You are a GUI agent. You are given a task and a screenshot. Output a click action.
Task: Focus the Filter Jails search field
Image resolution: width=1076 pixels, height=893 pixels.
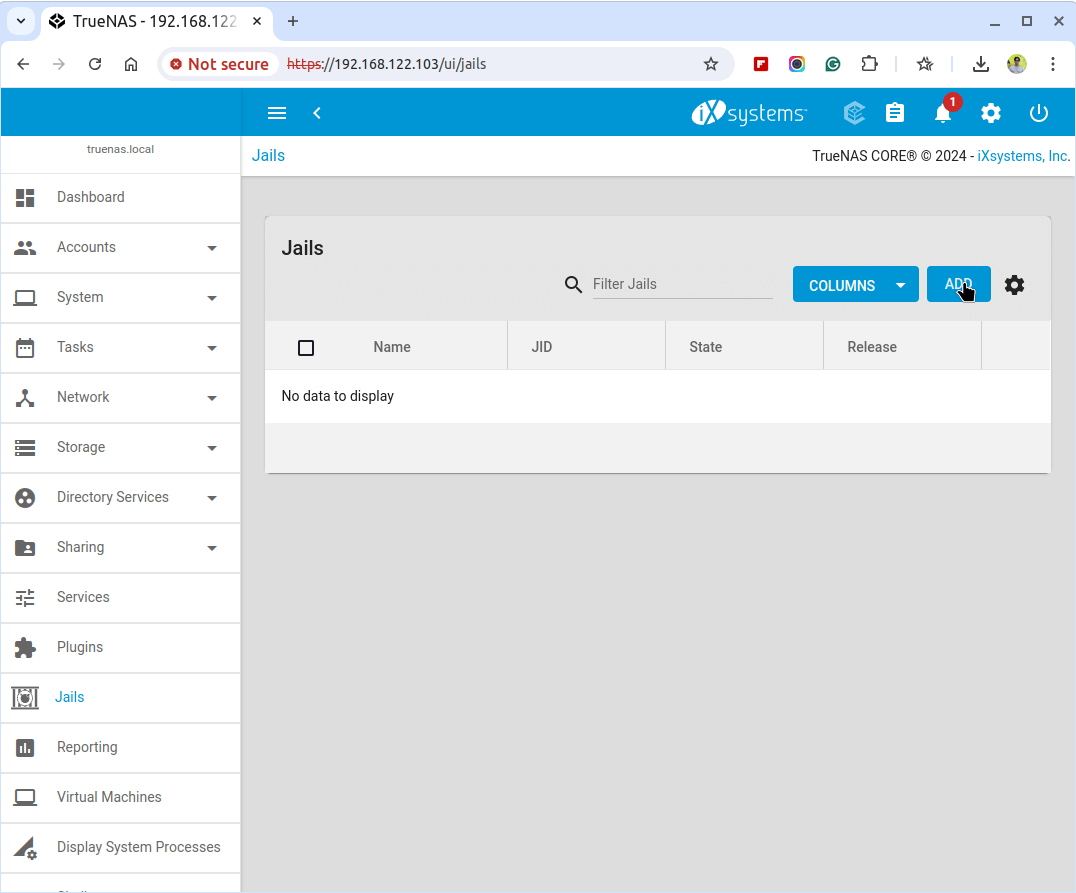point(683,284)
